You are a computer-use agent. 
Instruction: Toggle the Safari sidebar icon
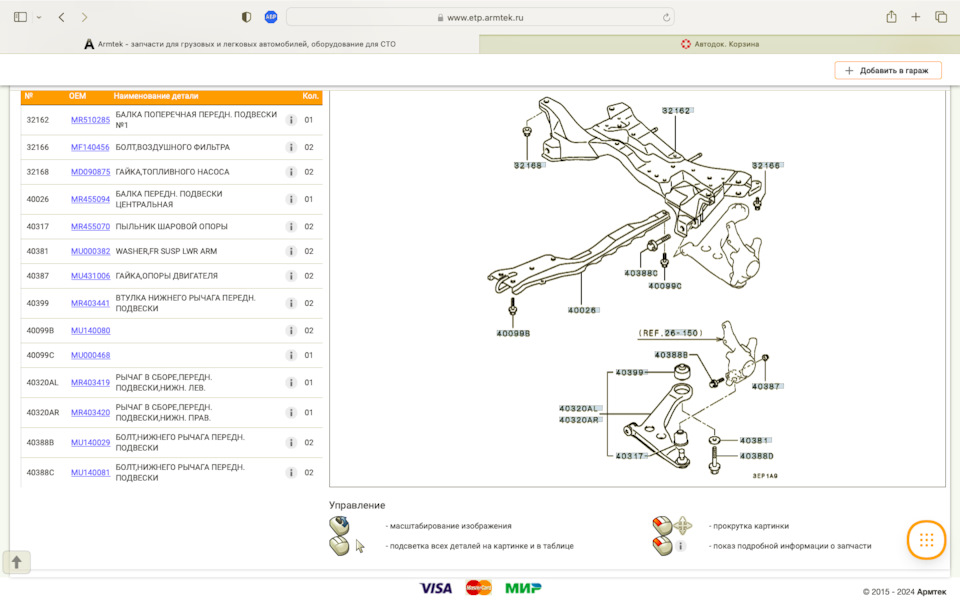click(20, 17)
